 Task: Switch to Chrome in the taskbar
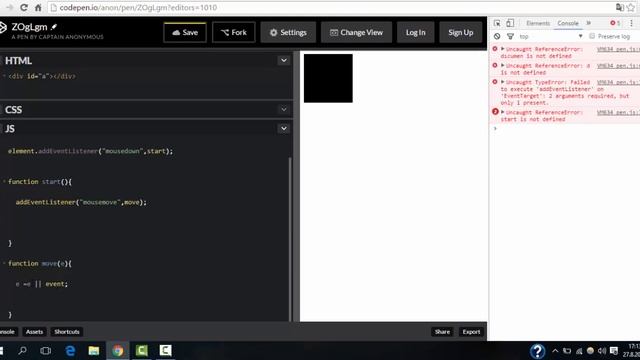[x=118, y=351]
